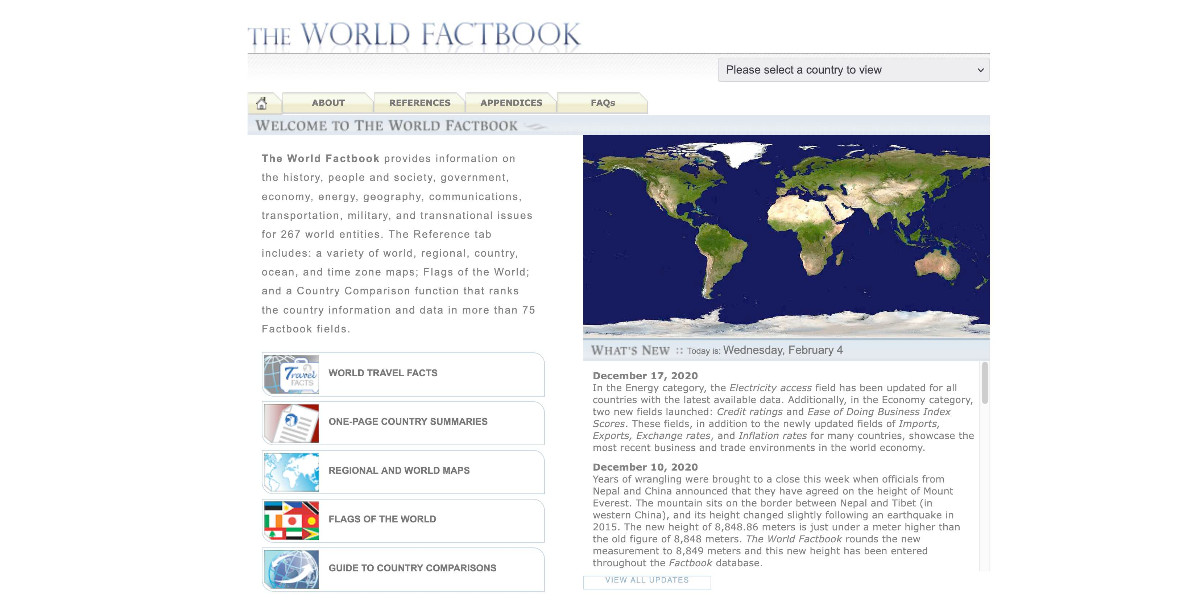This screenshot has width=1200, height=600.
Task: Select the Regional and World Maps icon
Action: pos(290,471)
